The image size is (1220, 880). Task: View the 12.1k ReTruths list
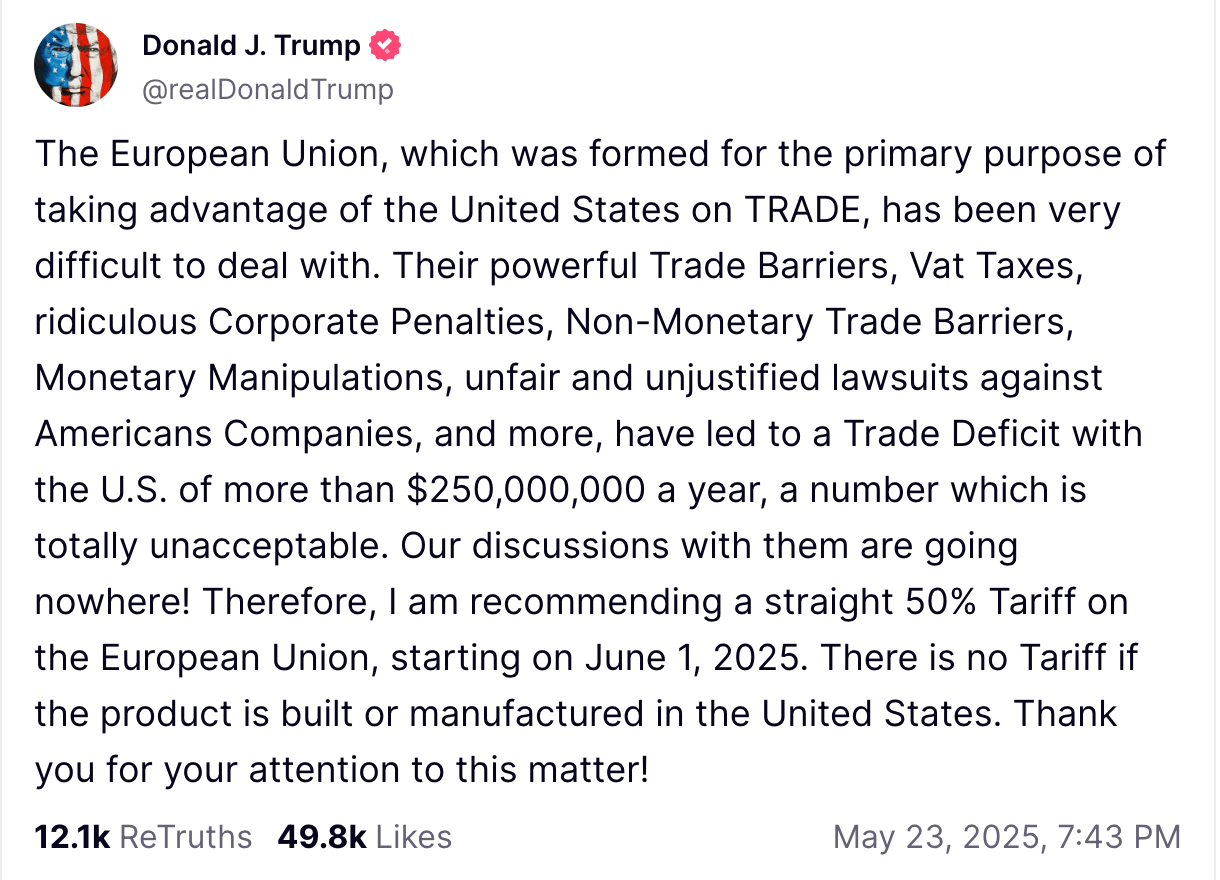[143, 837]
